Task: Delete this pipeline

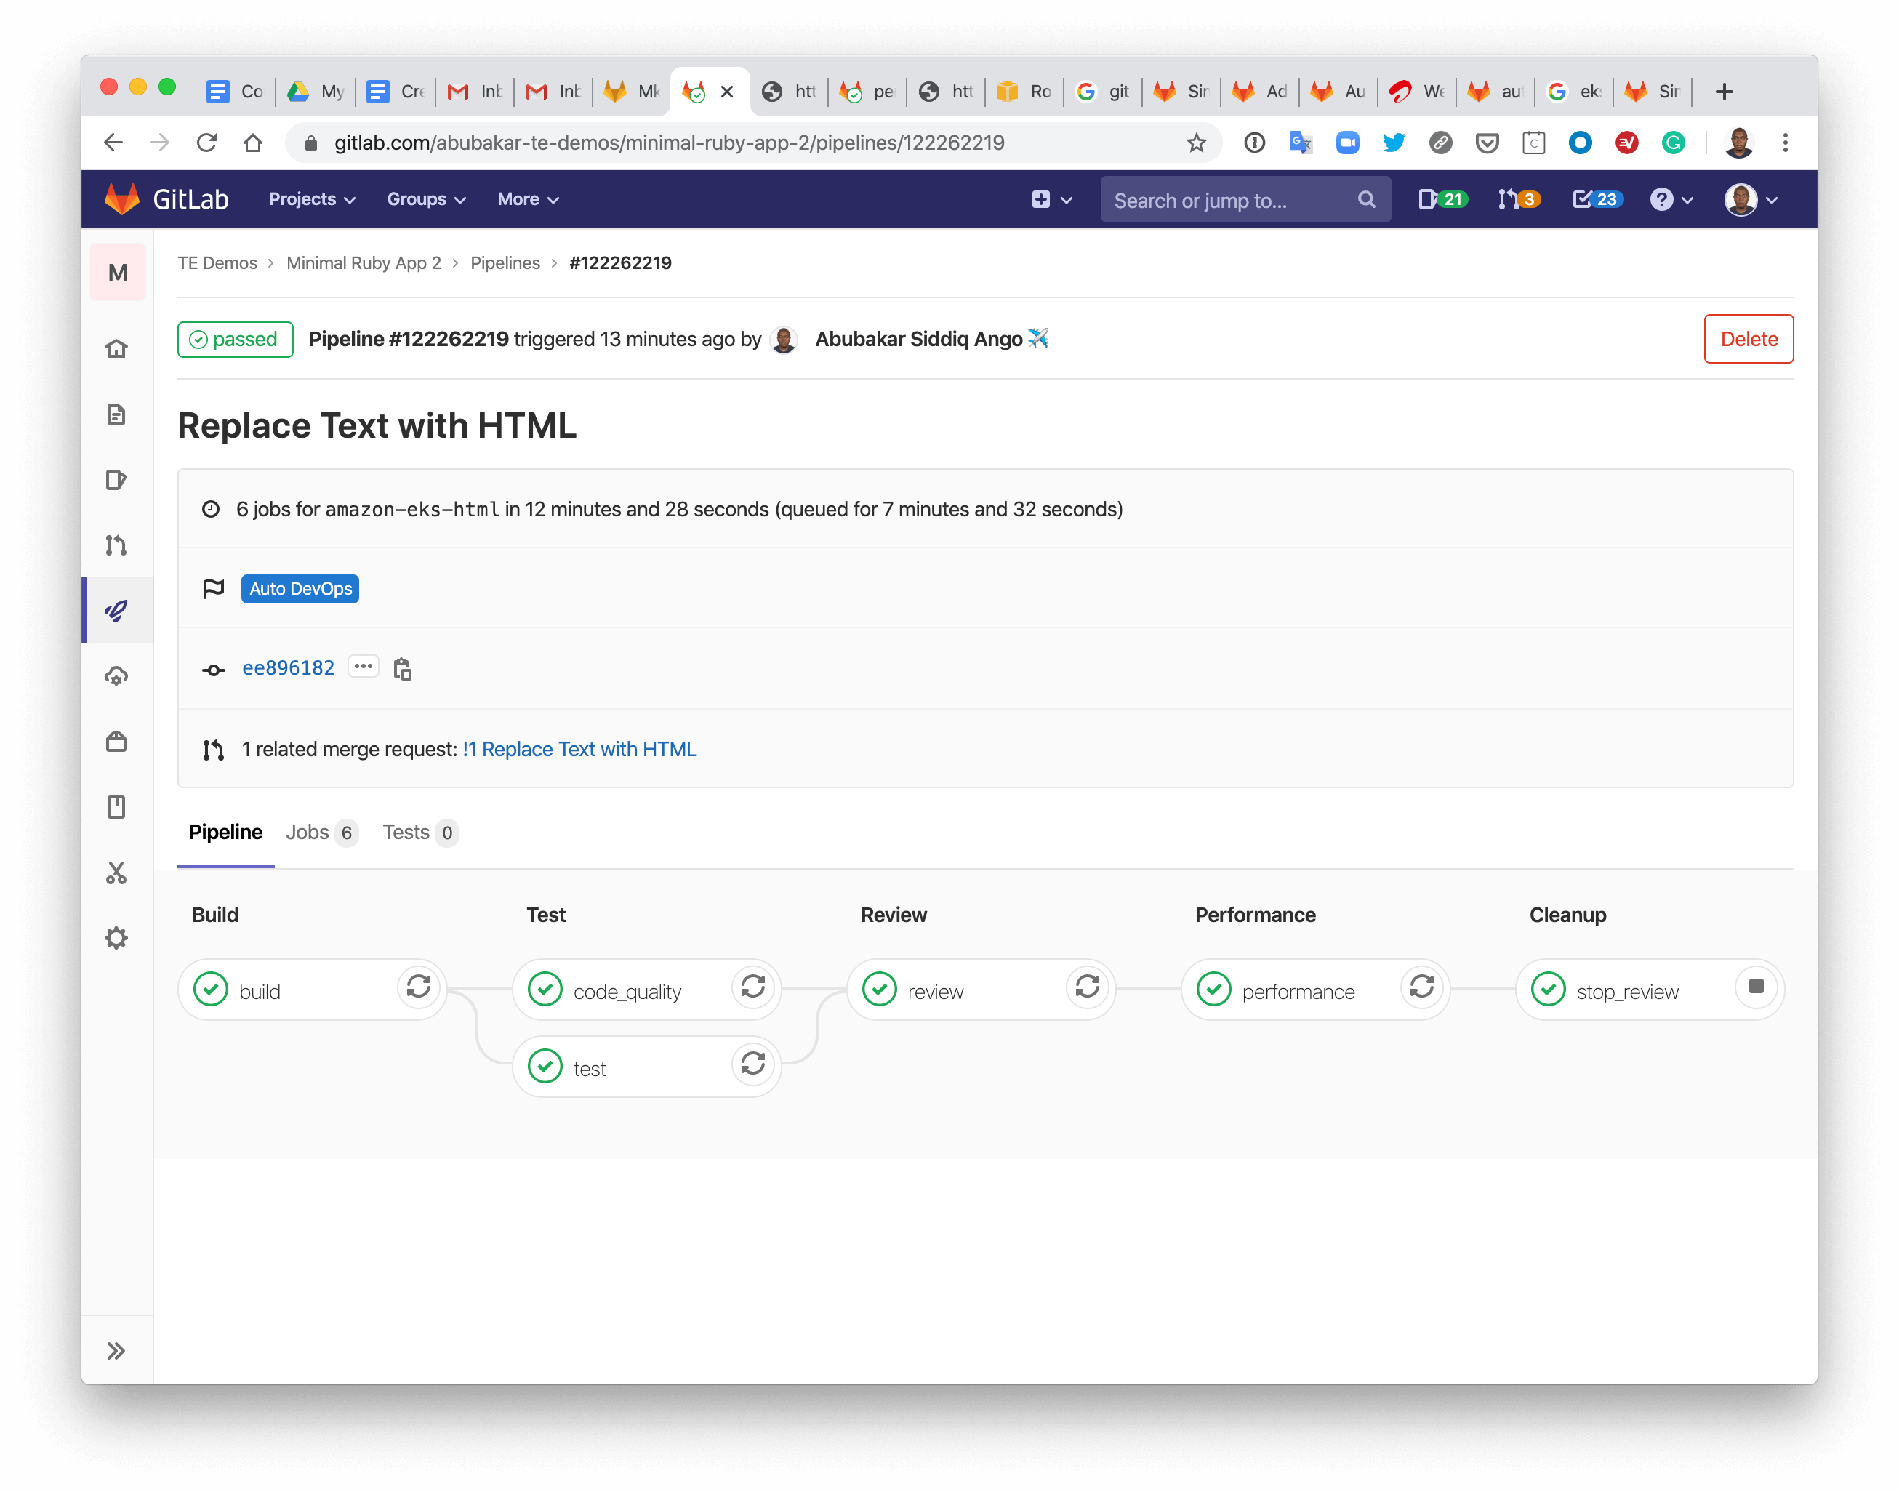Action: coord(1748,339)
